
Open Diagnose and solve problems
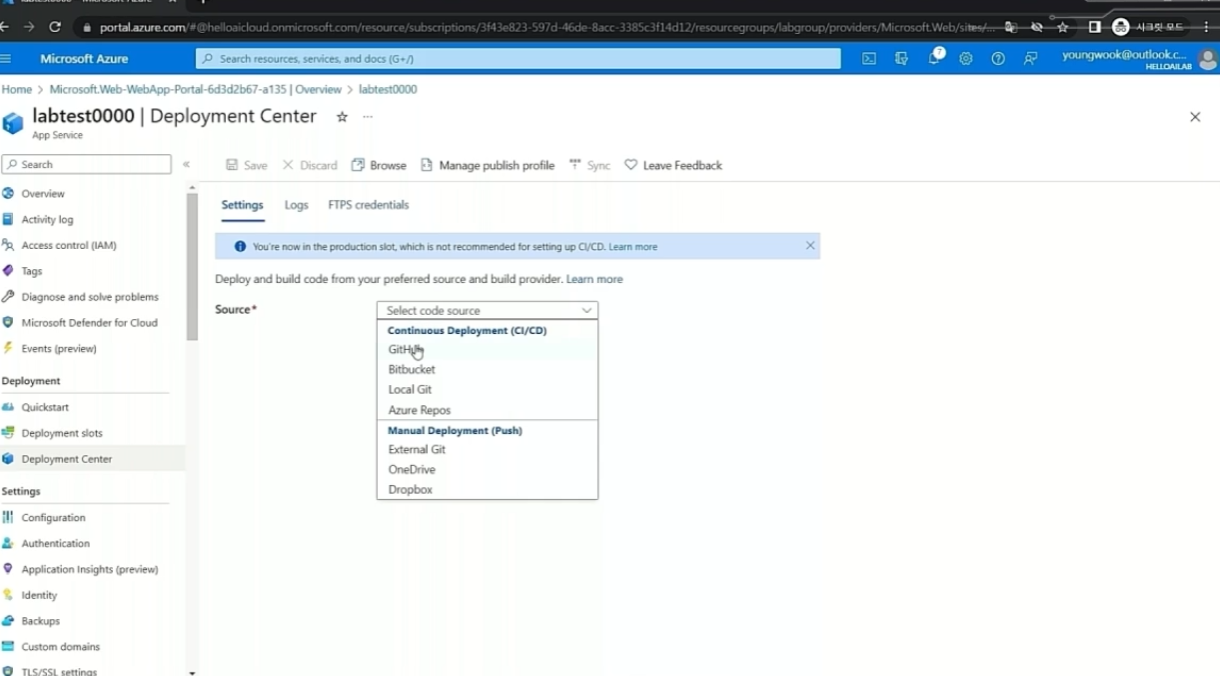coord(92,297)
